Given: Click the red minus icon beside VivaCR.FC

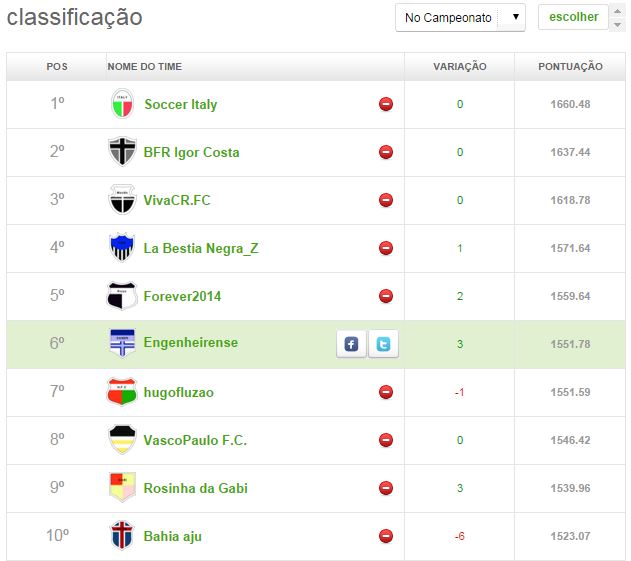Looking at the screenshot, I should (x=386, y=200).
